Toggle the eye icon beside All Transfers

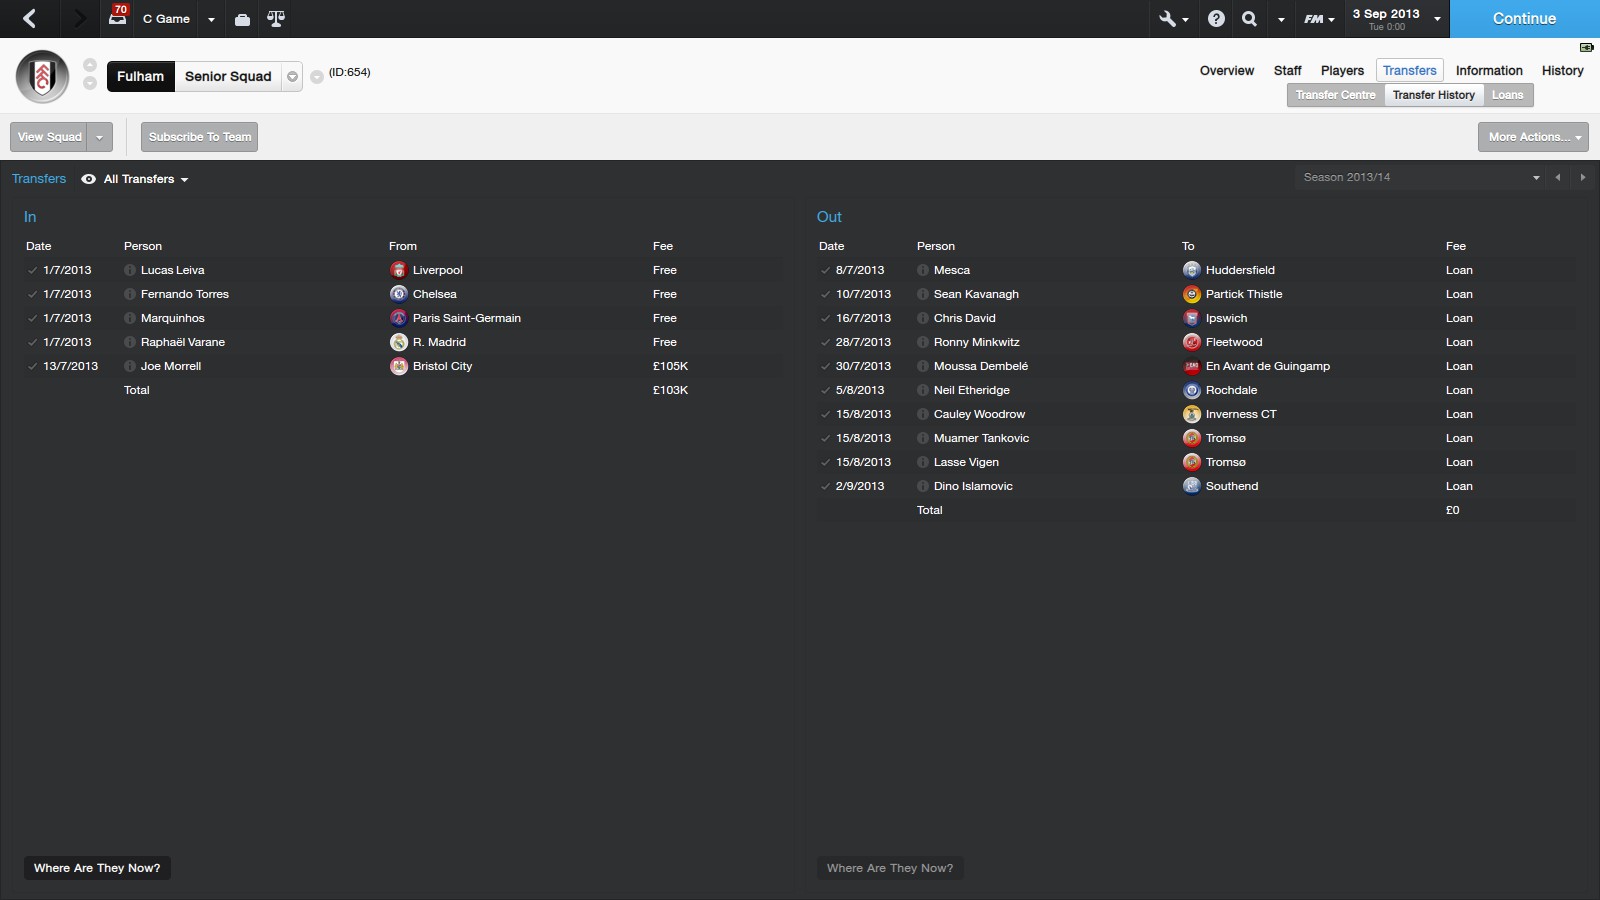coord(89,179)
